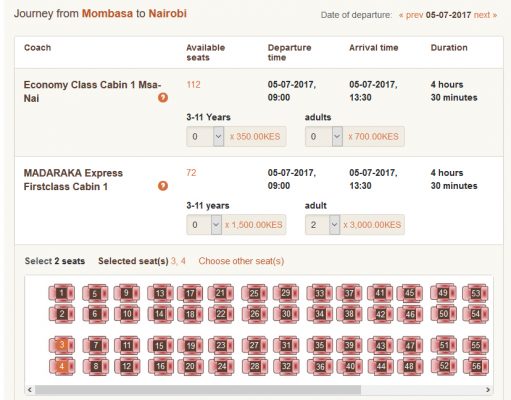This screenshot has width=511, height=400.
Task: Select seat 42 on the seat map
Action: [x=380, y=314]
